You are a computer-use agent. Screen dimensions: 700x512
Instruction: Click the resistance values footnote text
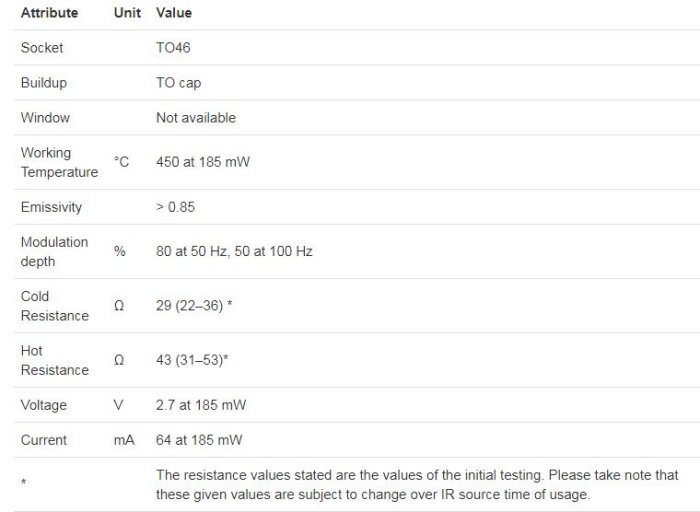click(x=417, y=484)
